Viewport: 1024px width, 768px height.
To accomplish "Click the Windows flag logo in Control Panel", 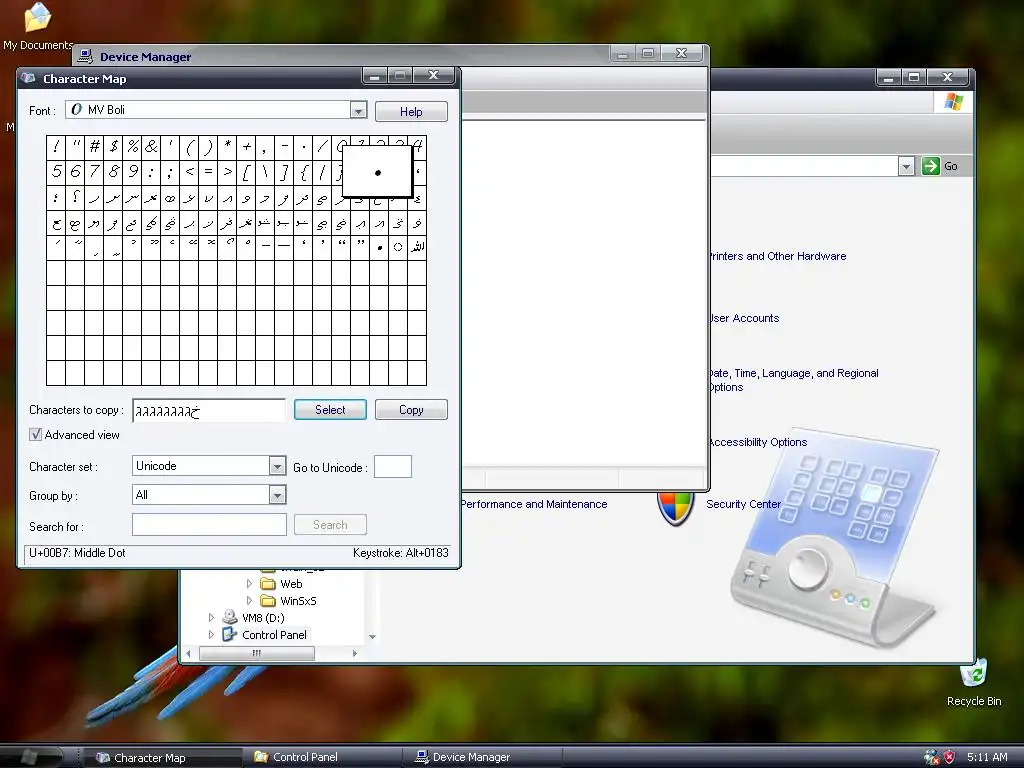I will [953, 102].
